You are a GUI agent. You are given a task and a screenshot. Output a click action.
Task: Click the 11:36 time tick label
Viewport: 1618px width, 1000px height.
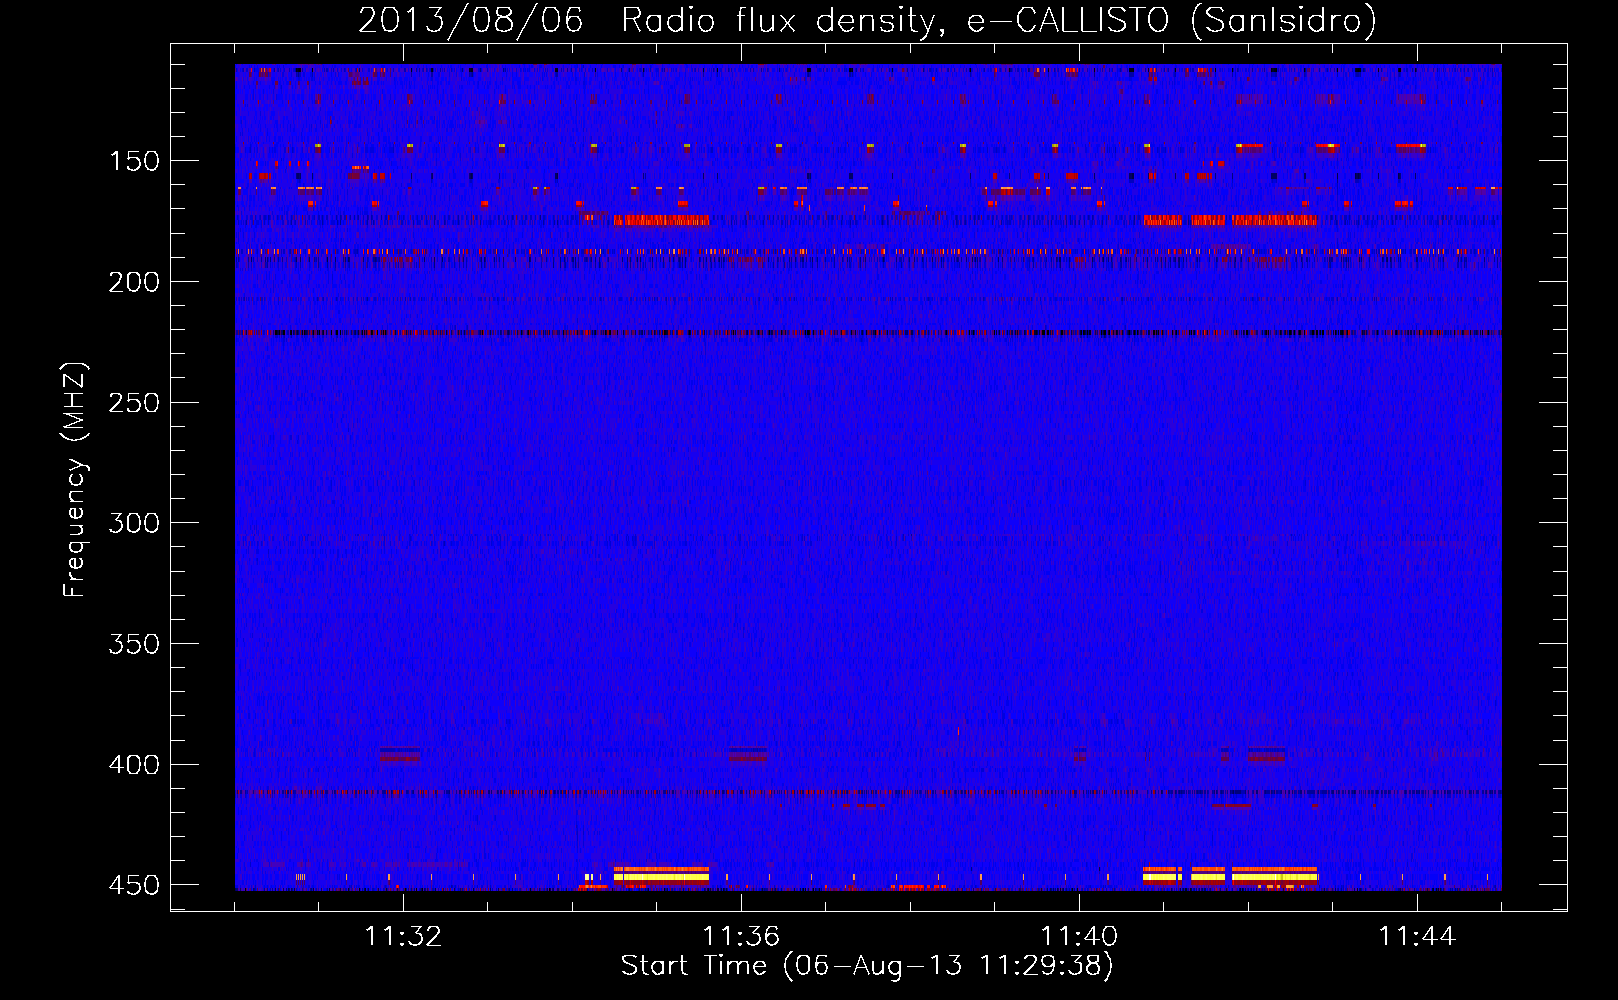(x=741, y=936)
